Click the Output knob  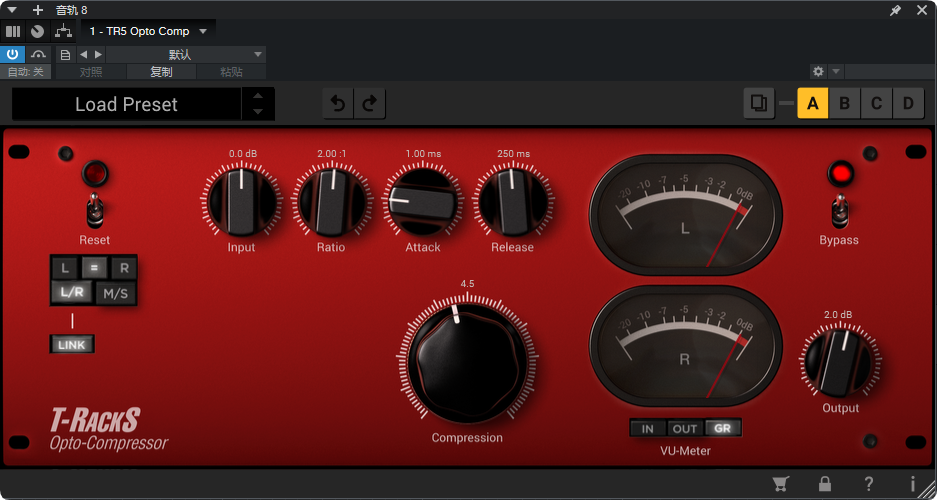[840, 363]
